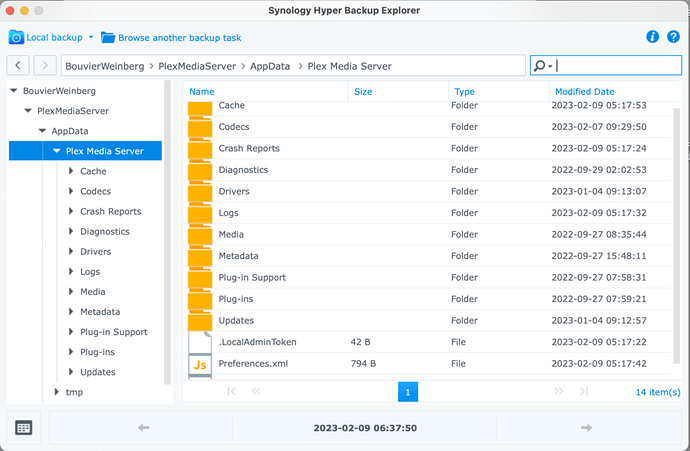Open the Local backup dropdown arrow
The image size is (690, 451).
coord(91,37)
